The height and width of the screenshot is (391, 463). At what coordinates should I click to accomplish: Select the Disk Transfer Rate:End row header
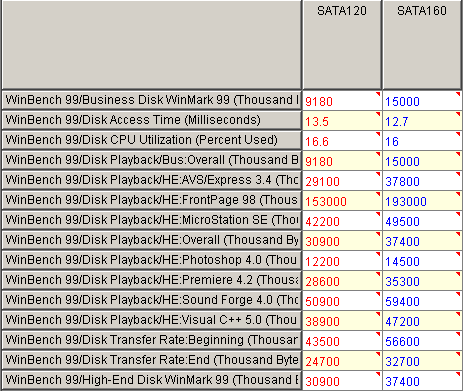(x=151, y=360)
